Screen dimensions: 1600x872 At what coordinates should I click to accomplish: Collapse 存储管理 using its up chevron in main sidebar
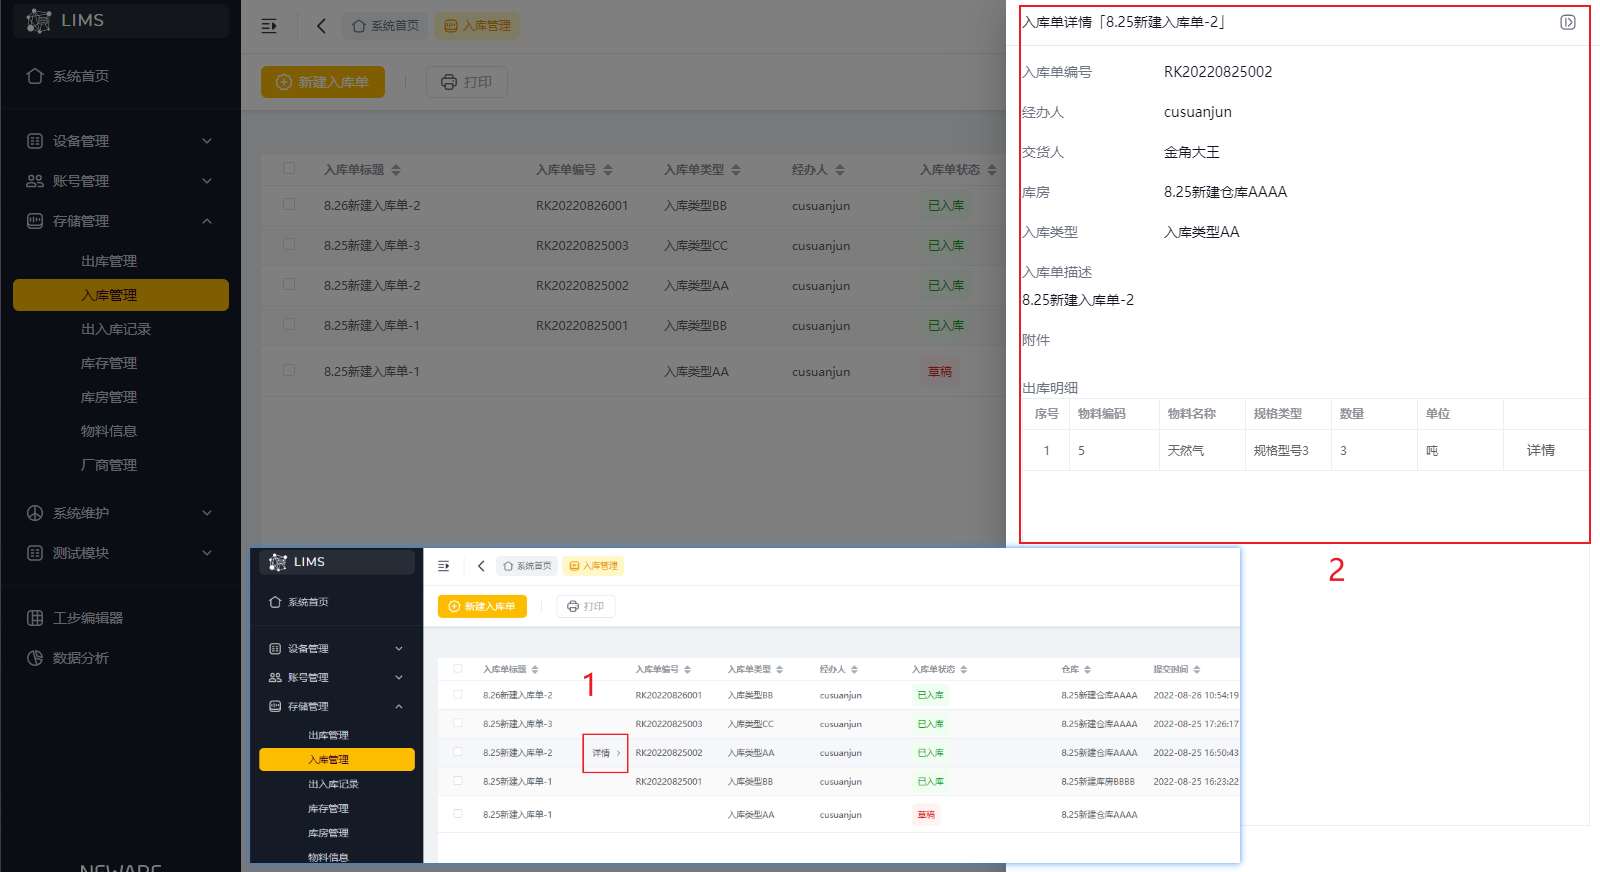(207, 221)
